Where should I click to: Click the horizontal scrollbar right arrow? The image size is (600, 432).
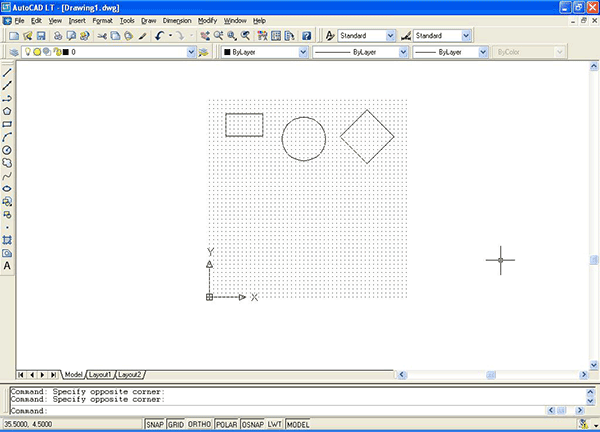[584, 375]
